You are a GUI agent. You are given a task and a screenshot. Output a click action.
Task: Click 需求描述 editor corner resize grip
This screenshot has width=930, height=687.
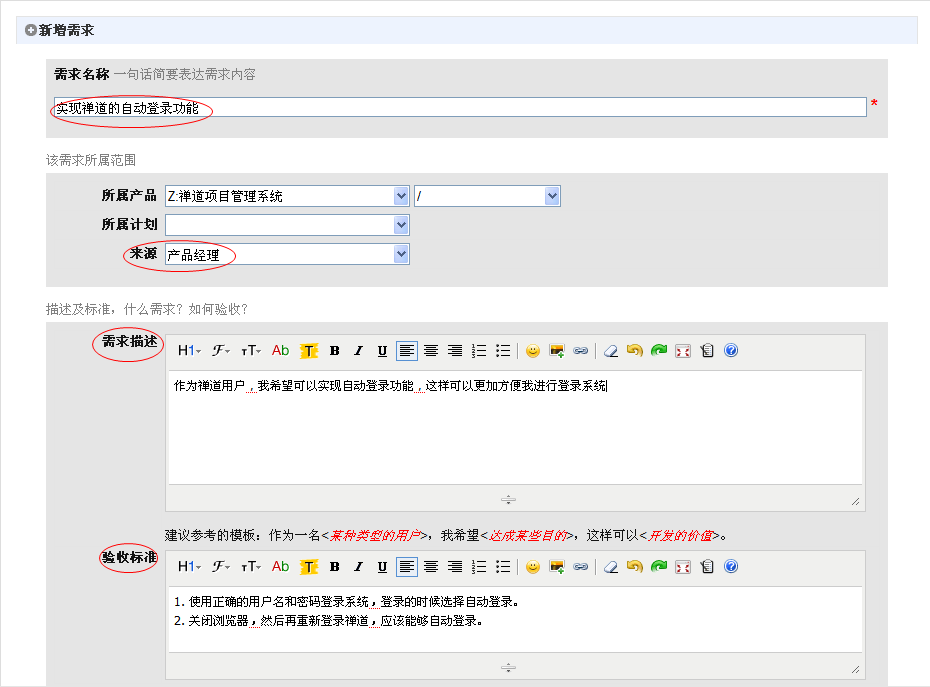point(855,502)
